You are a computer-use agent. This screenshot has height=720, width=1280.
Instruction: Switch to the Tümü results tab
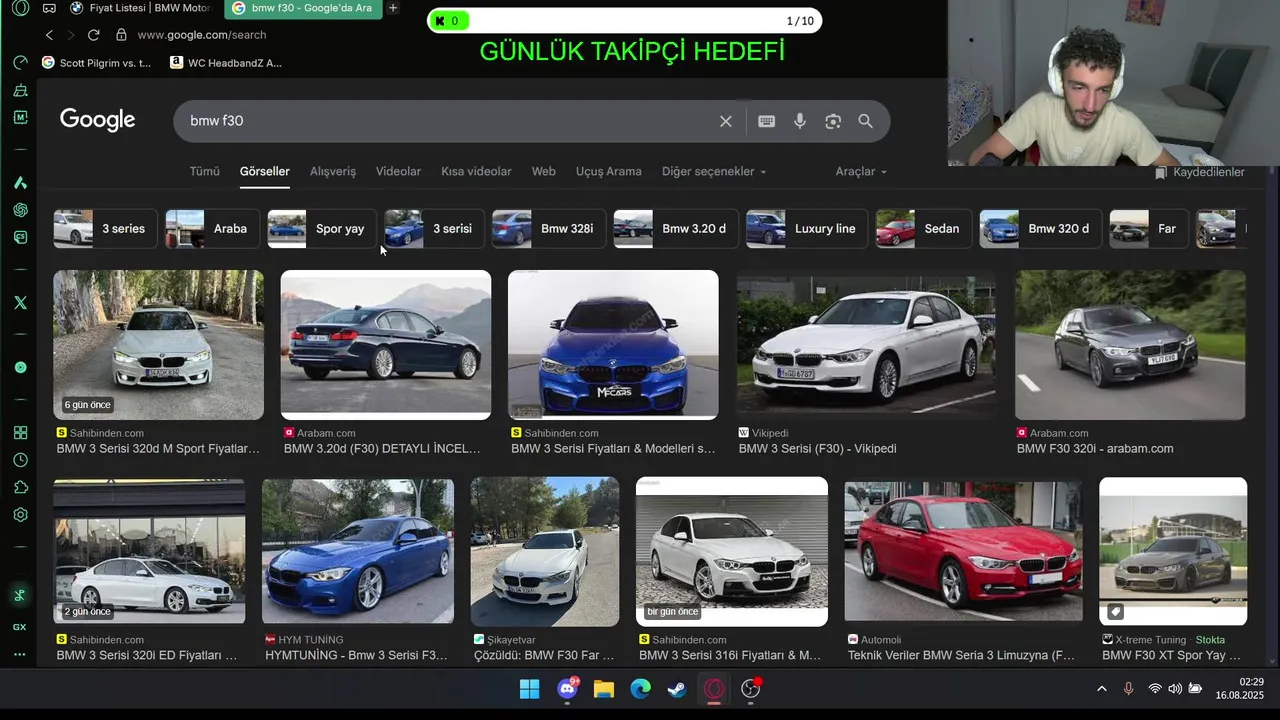[x=205, y=171]
